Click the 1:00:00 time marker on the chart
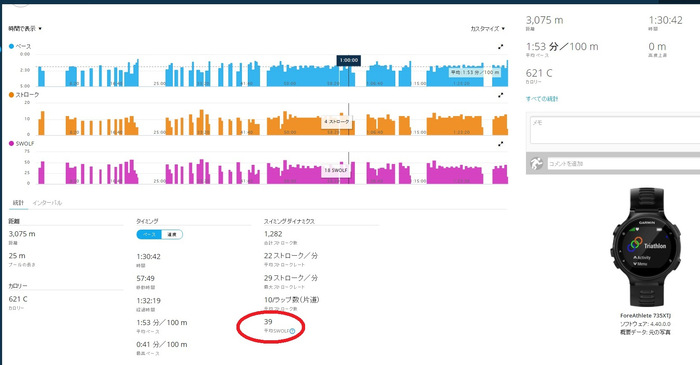The width and height of the screenshot is (700, 365). click(349, 60)
